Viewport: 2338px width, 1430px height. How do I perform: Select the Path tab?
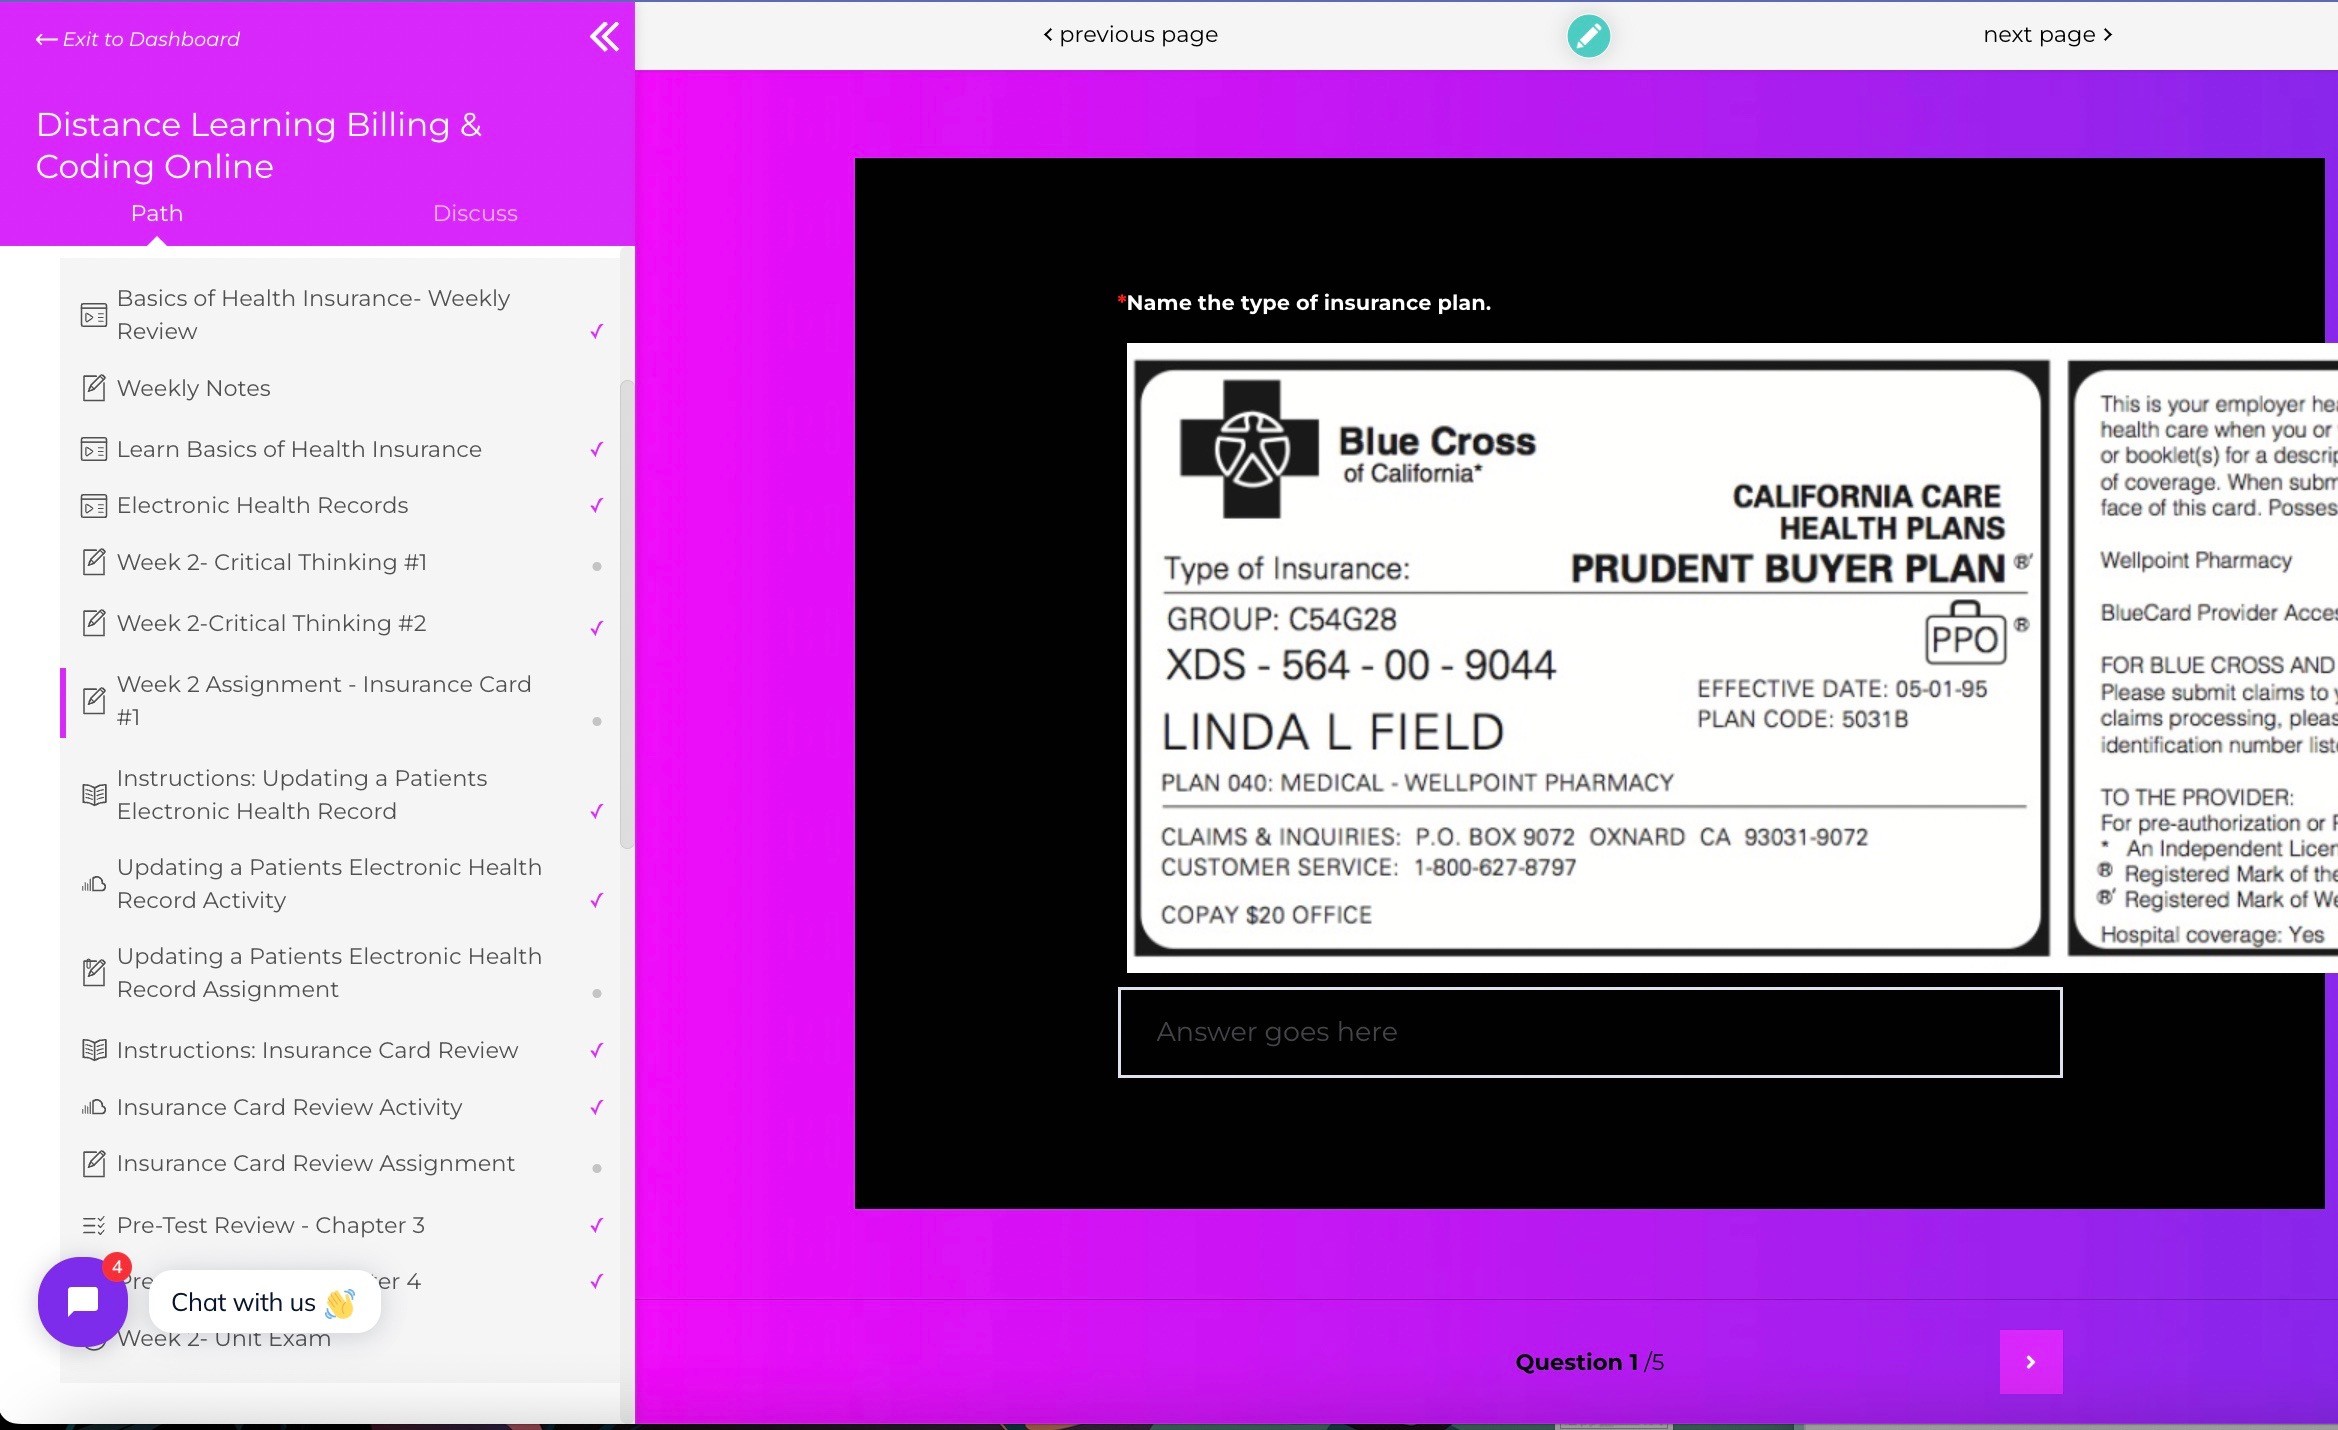157,213
